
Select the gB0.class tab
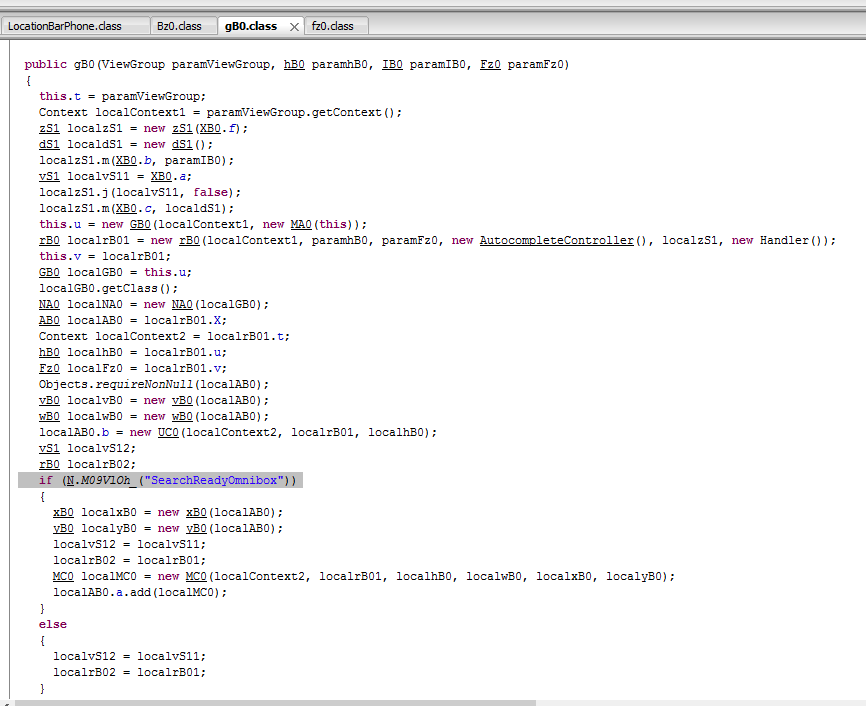[x=251, y=26]
